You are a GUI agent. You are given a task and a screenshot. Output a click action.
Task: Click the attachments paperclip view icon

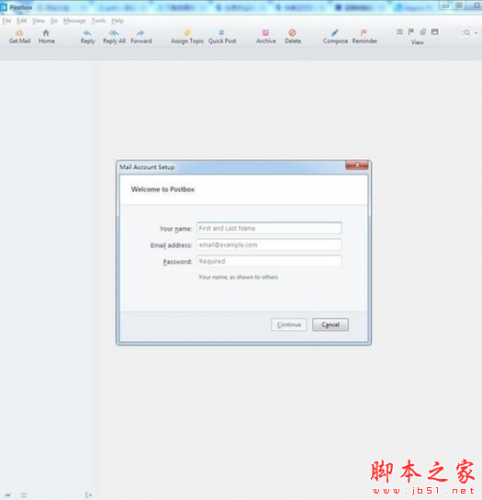(423, 32)
